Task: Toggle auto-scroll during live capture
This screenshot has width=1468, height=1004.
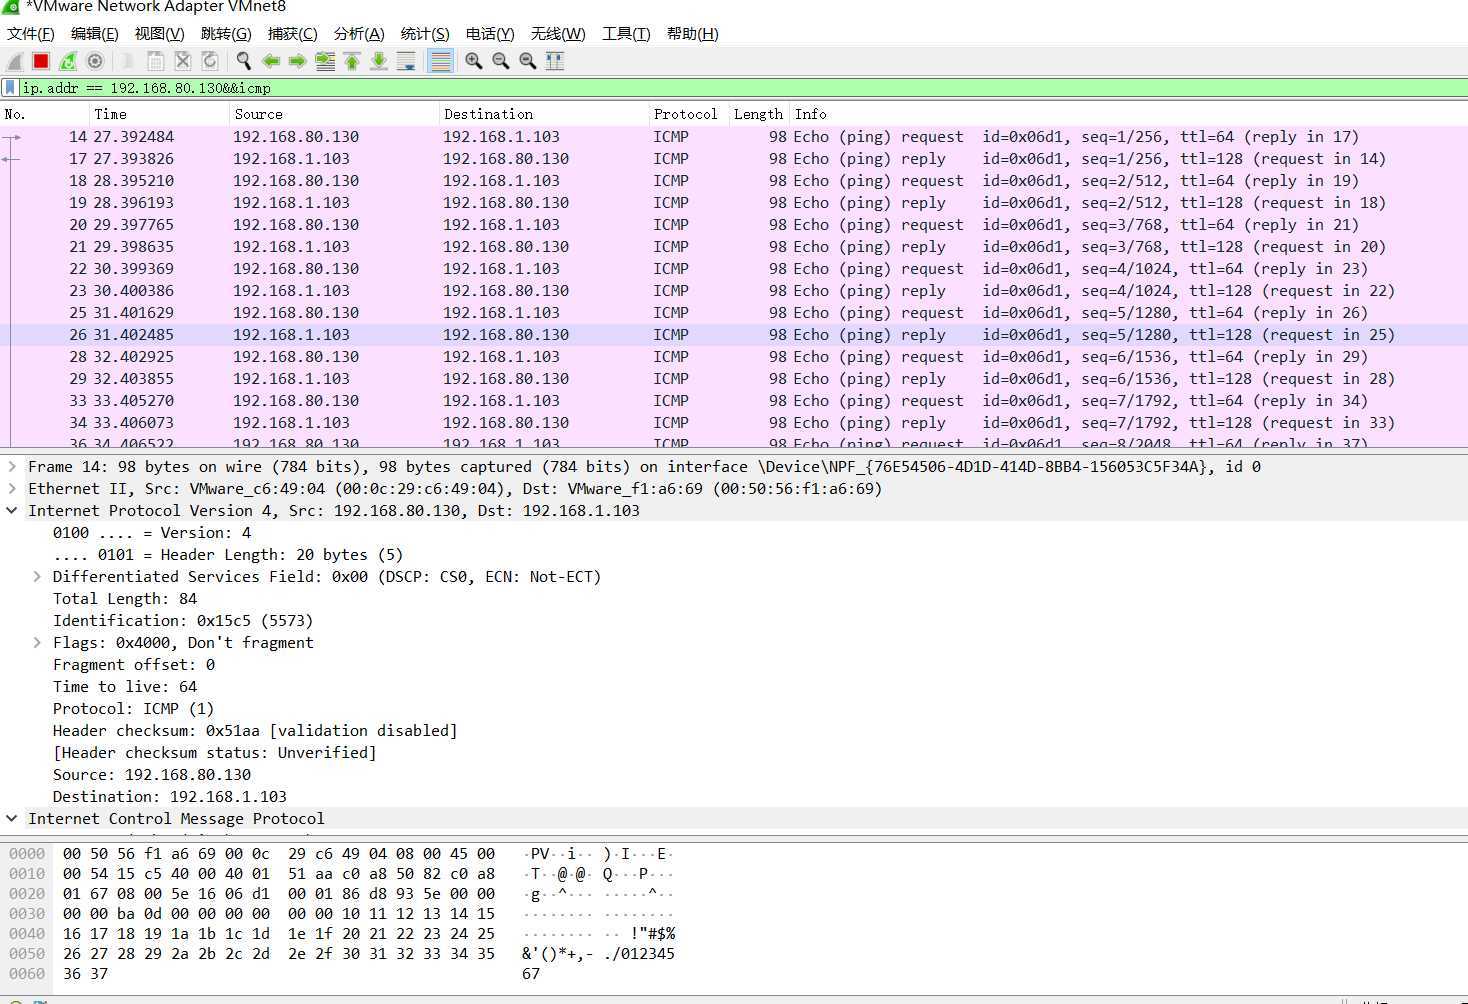Action: coord(406,61)
